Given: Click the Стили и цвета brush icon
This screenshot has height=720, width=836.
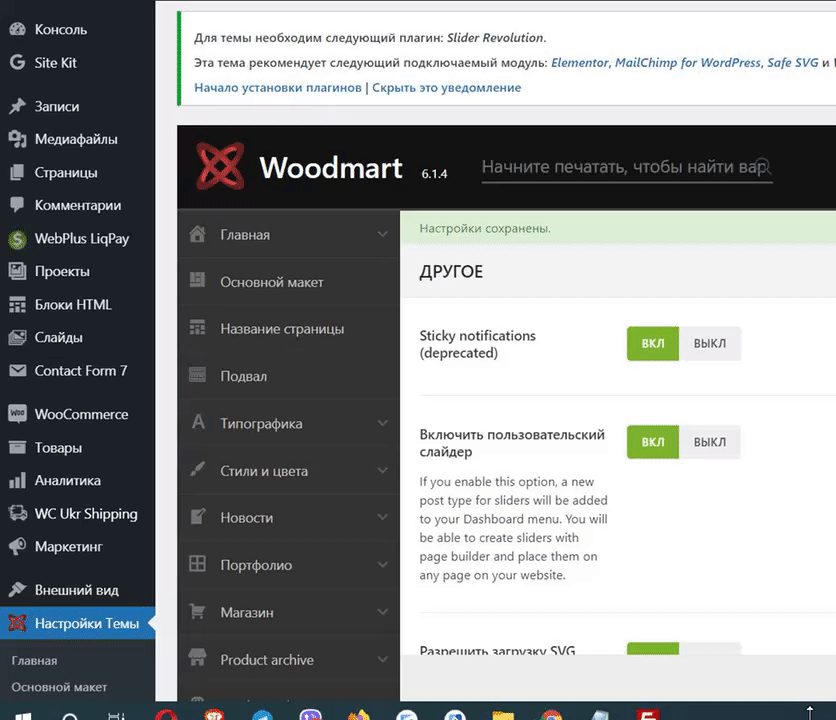Looking at the screenshot, I should click(197, 469).
